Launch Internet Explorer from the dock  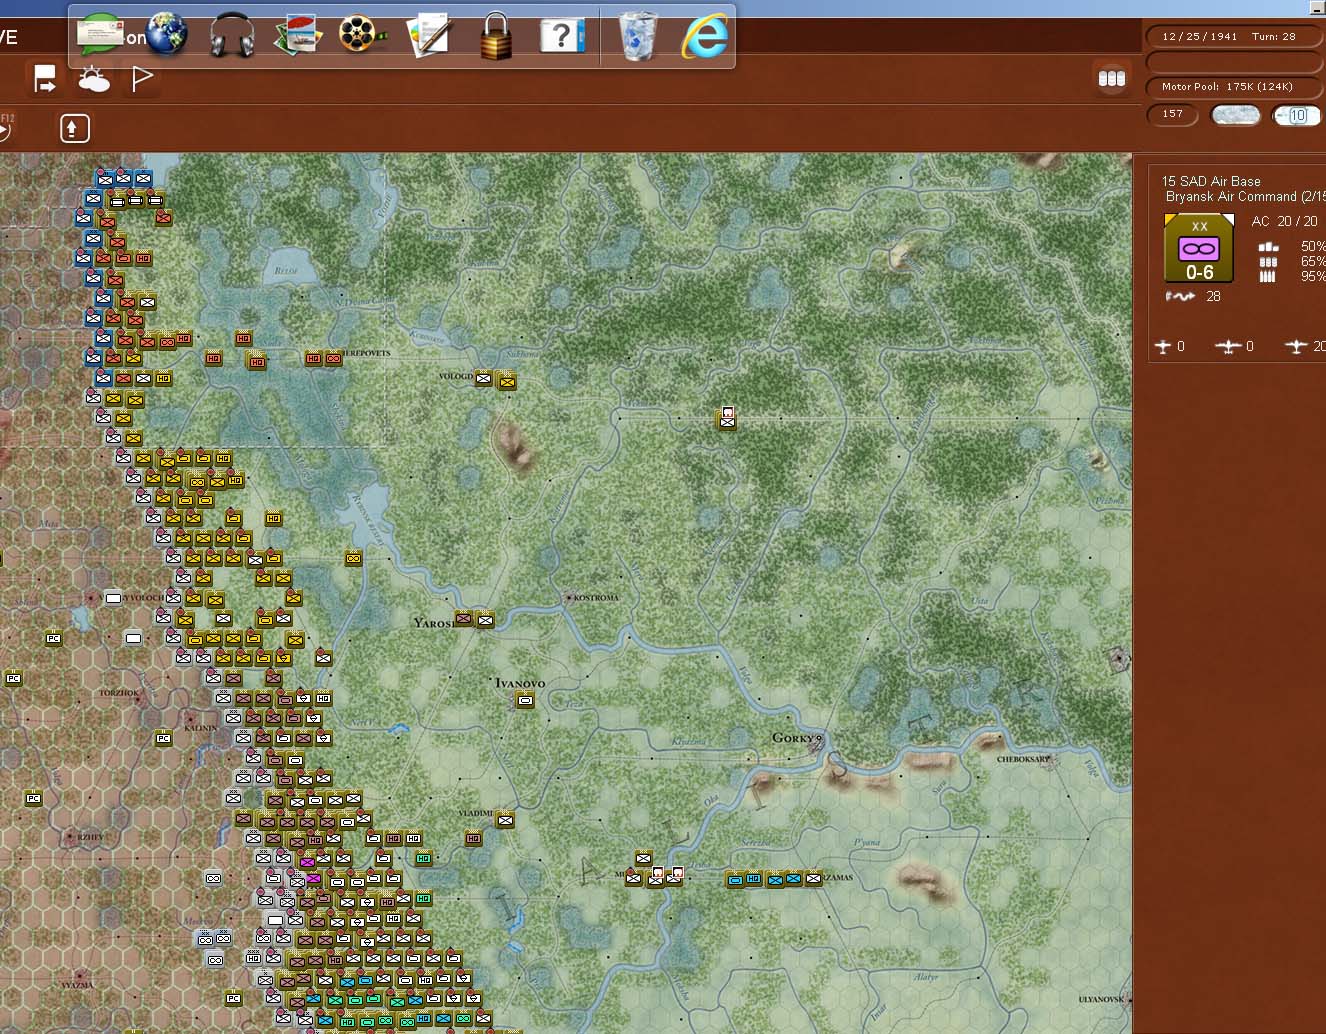tap(705, 37)
